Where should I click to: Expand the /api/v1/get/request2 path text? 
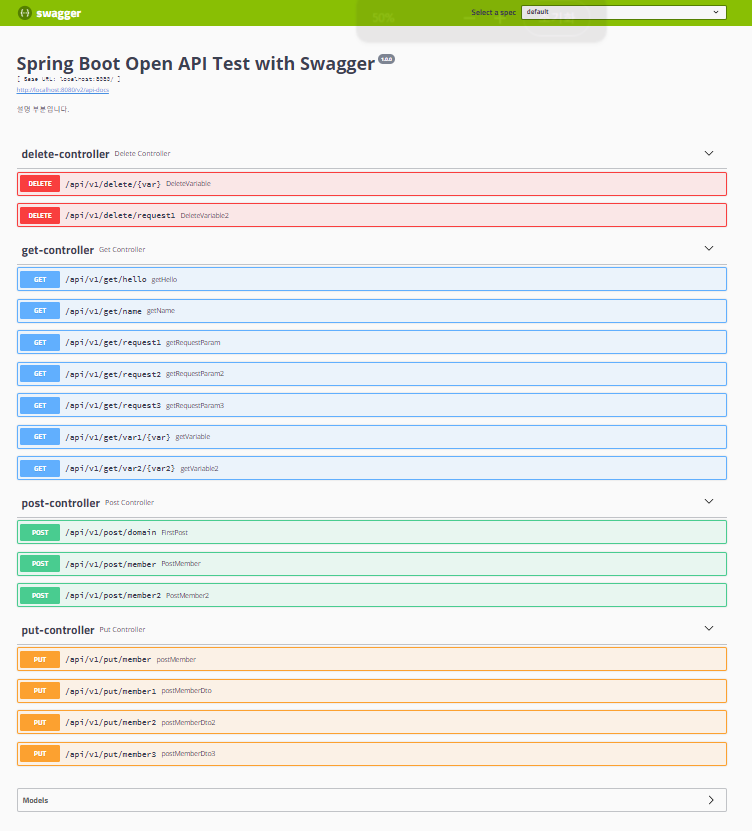coord(113,374)
